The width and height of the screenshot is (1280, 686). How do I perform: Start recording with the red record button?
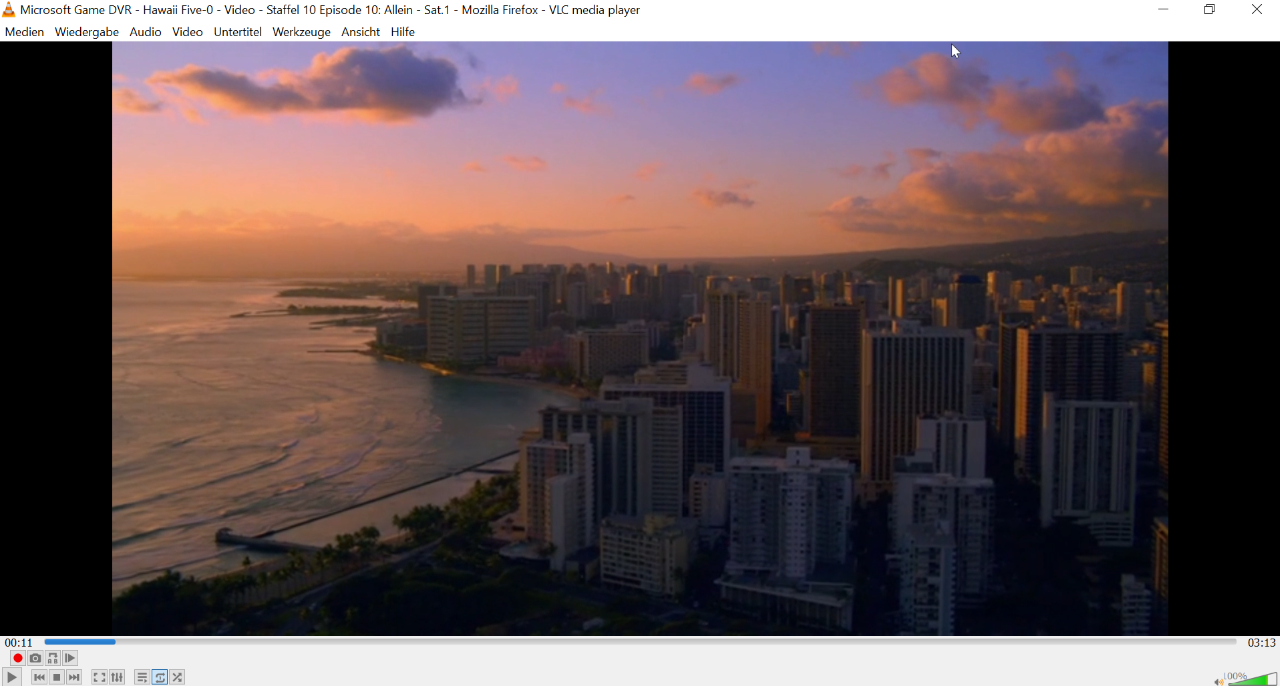18,658
